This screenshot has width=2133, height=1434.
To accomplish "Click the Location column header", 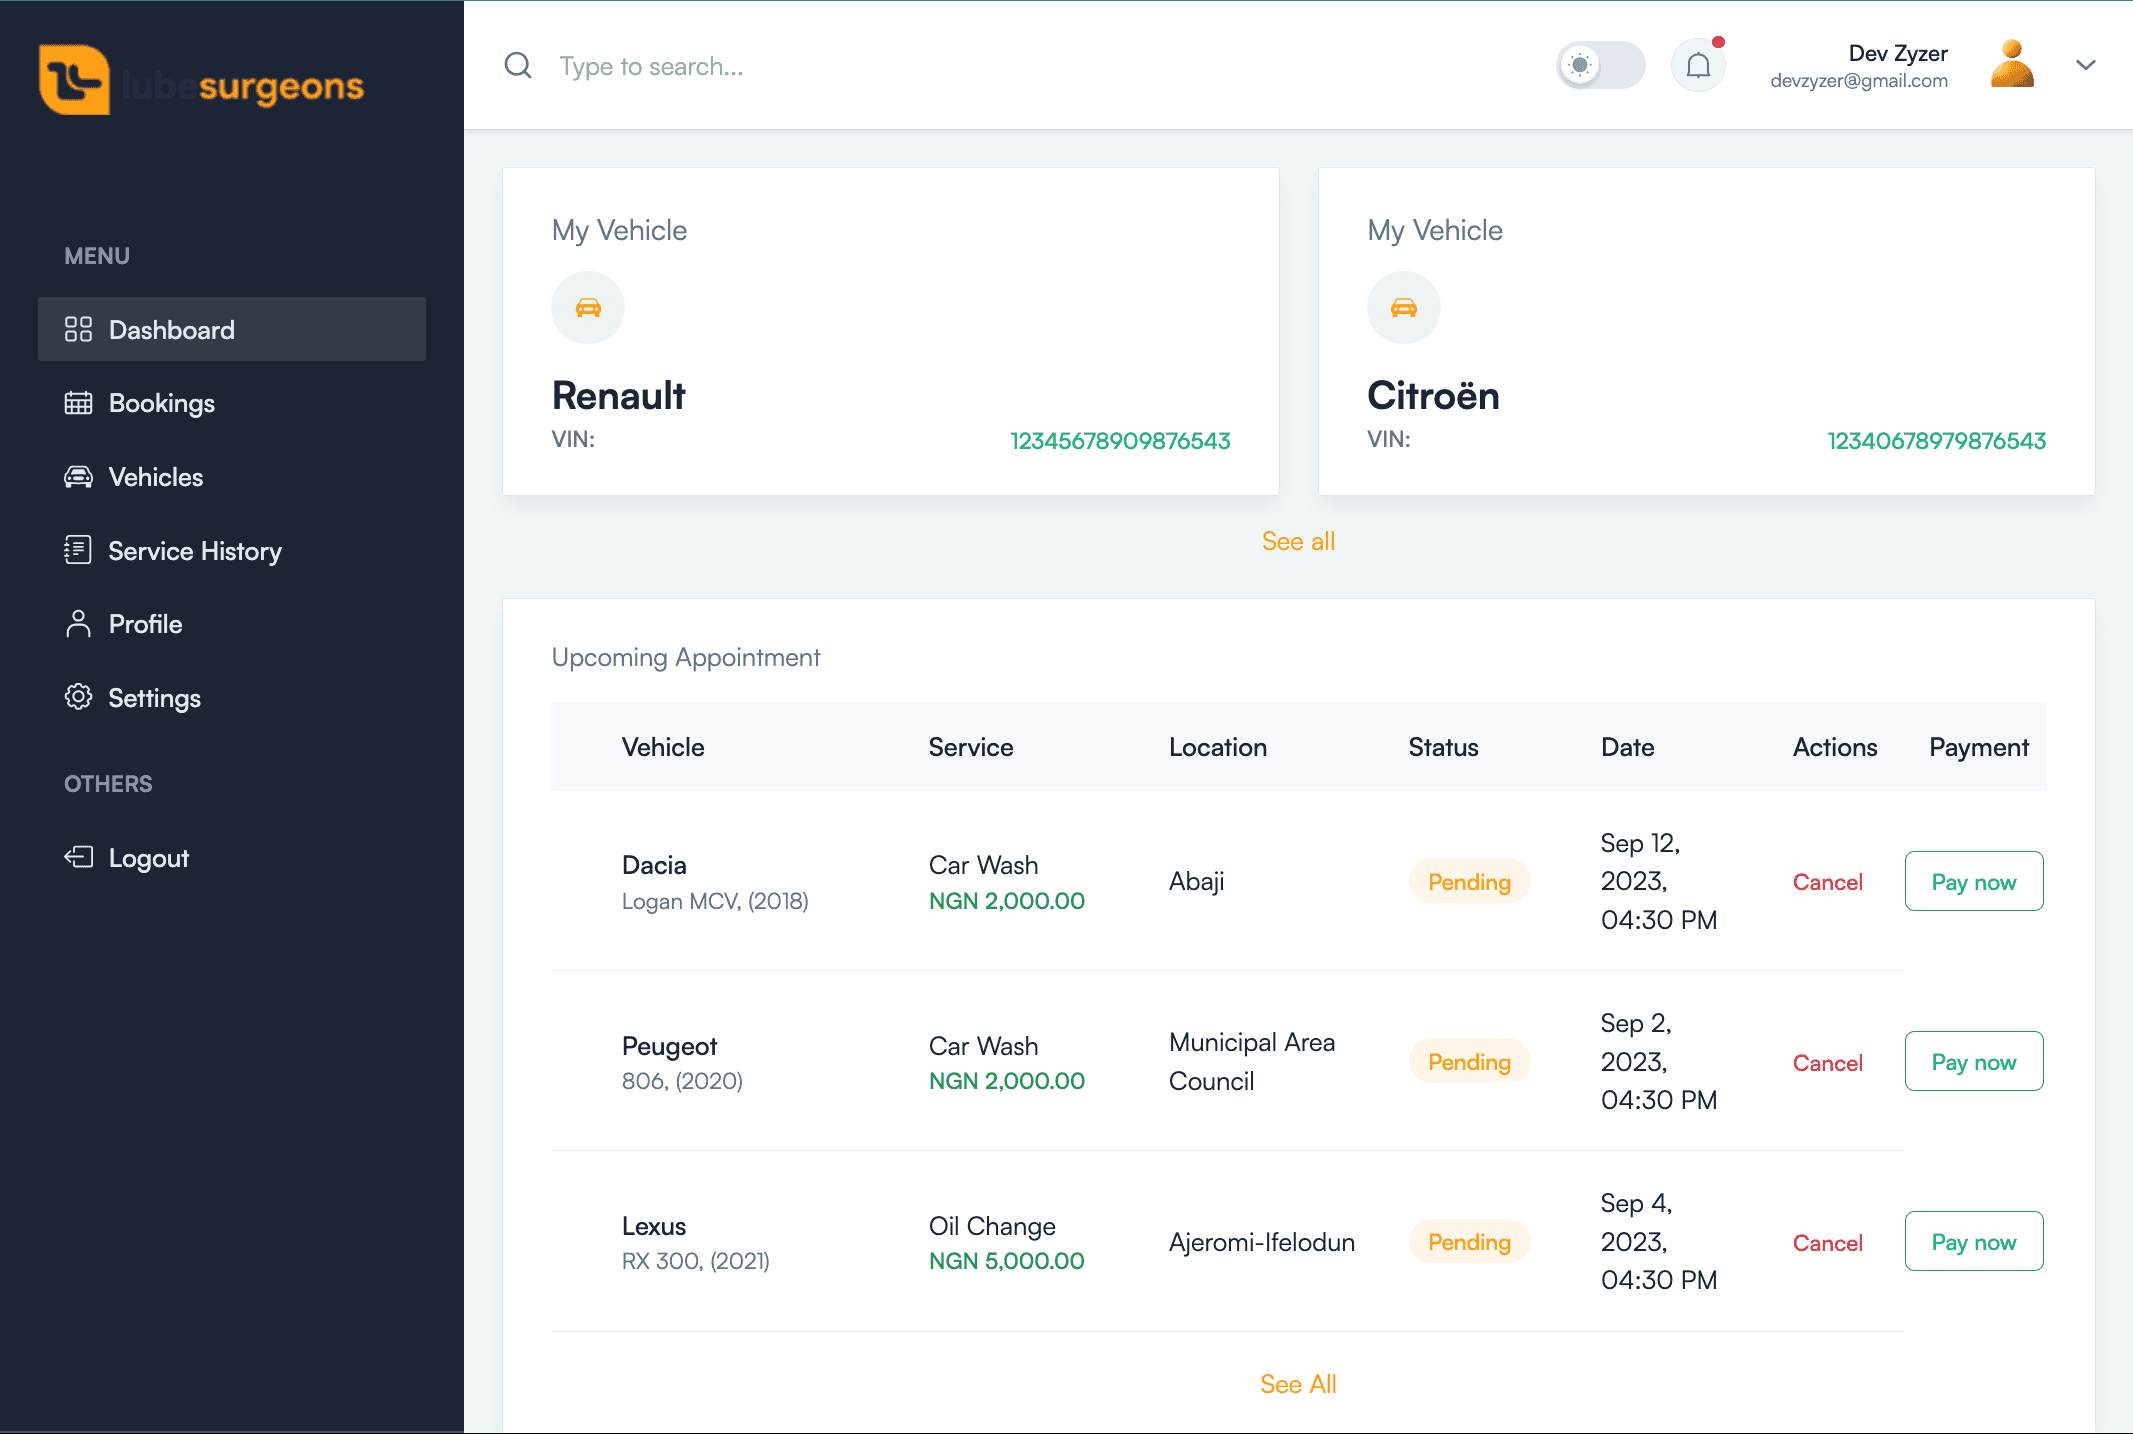I will (1218, 747).
